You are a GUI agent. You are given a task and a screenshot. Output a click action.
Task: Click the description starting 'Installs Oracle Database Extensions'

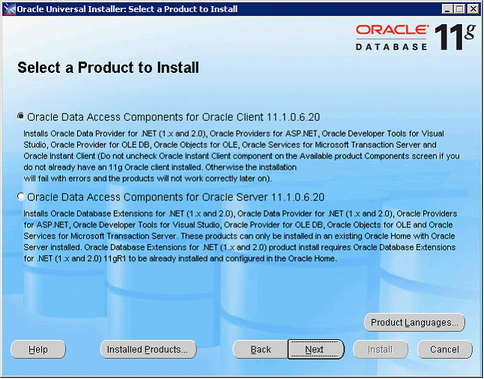tap(240, 236)
